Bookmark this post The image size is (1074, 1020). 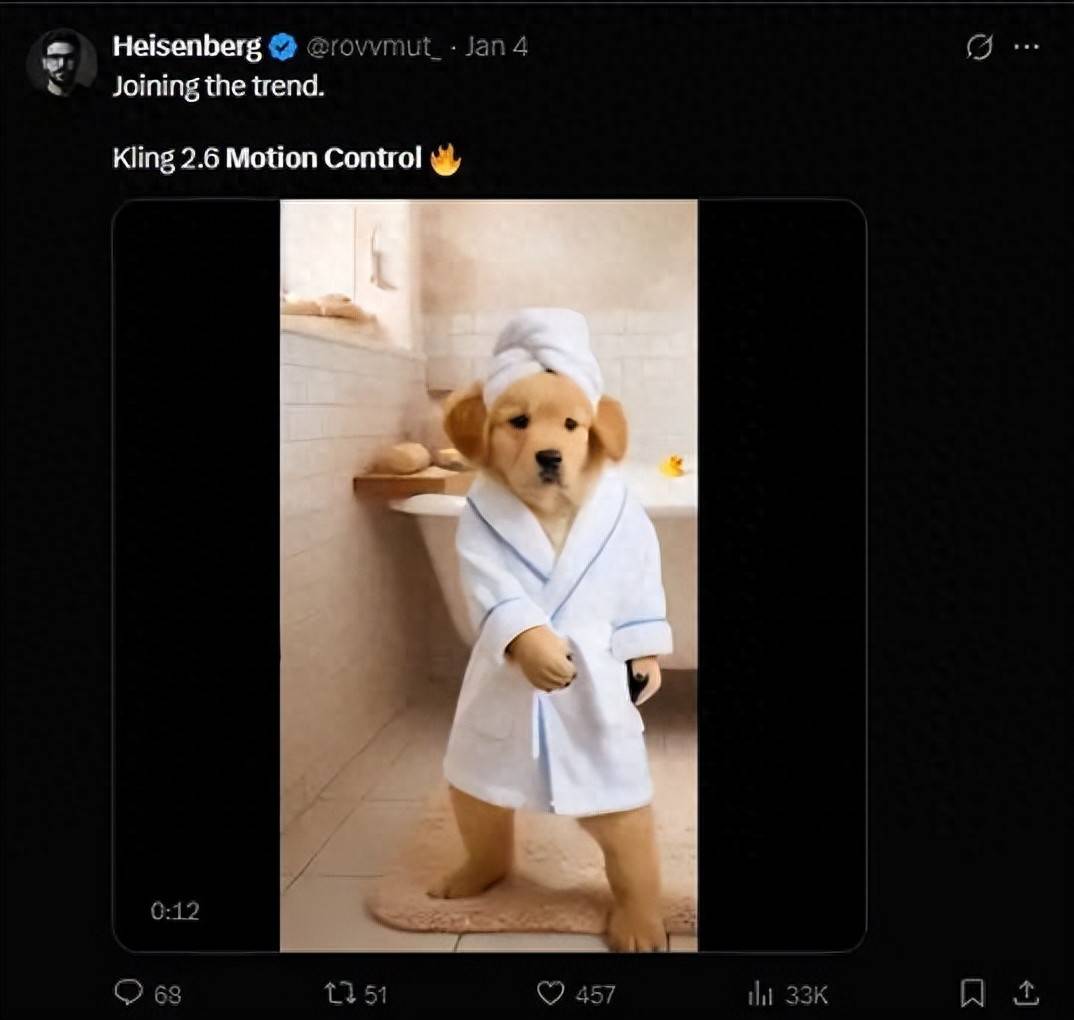(x=971, y=992)
